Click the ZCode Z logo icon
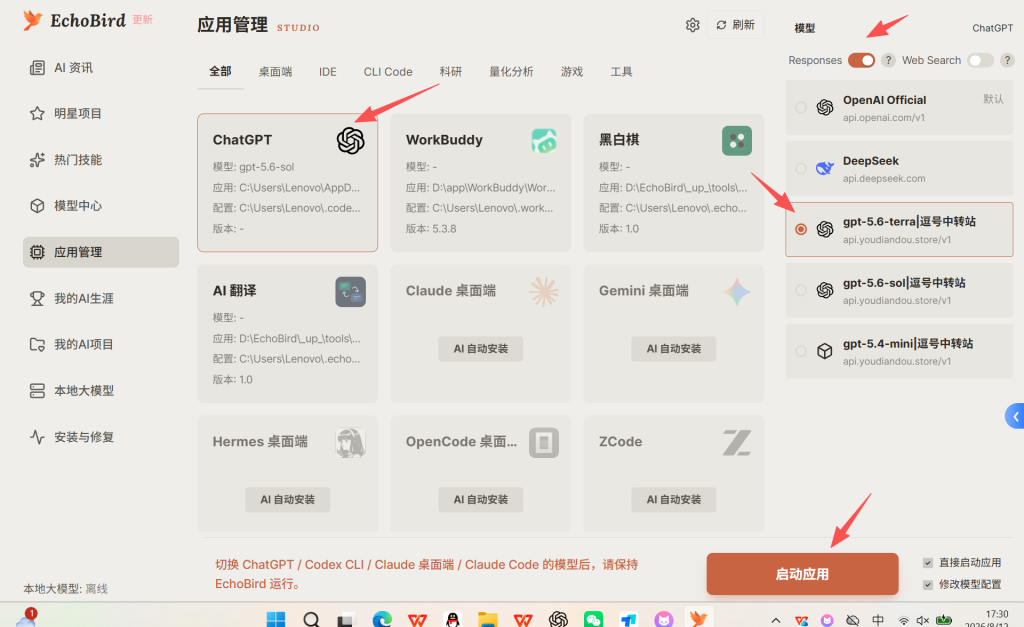 click(x=737, y=442)
